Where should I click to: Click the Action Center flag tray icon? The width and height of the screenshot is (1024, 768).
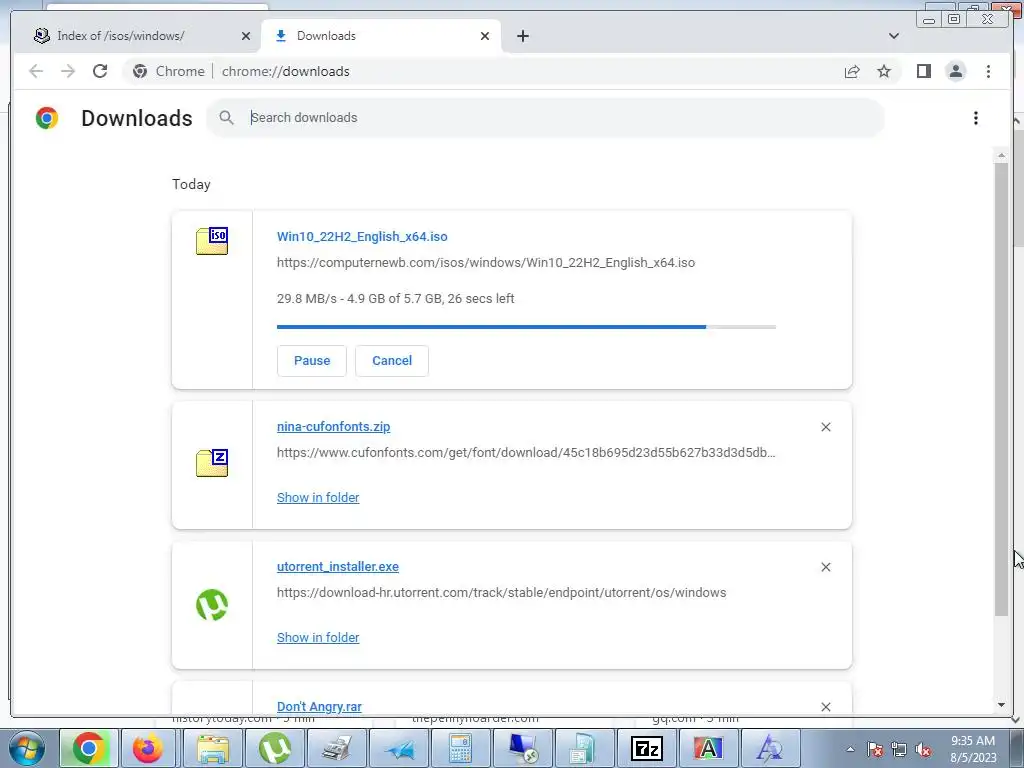(875, 750)
